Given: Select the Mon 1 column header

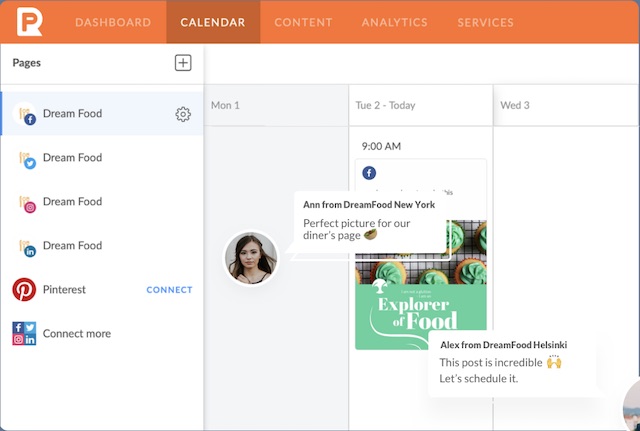Looking at the screenshot, I should coord(276,105).
